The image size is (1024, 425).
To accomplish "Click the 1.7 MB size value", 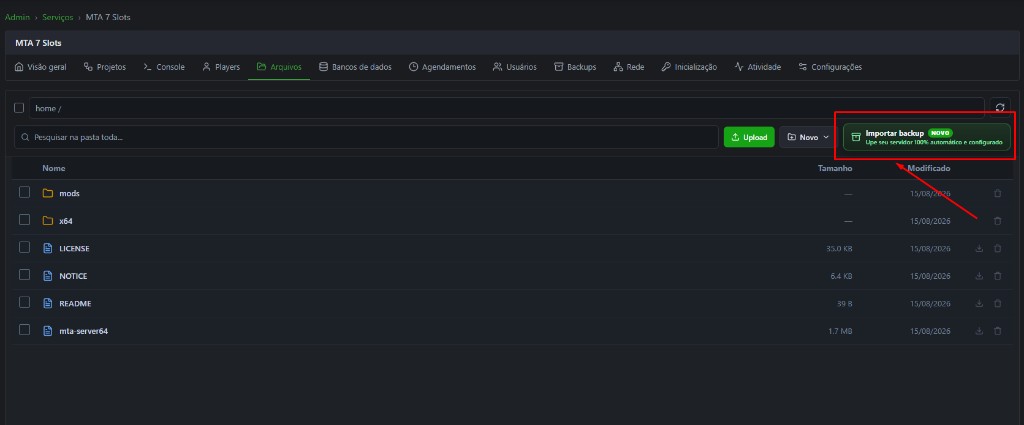I will (x=840, y=331).
